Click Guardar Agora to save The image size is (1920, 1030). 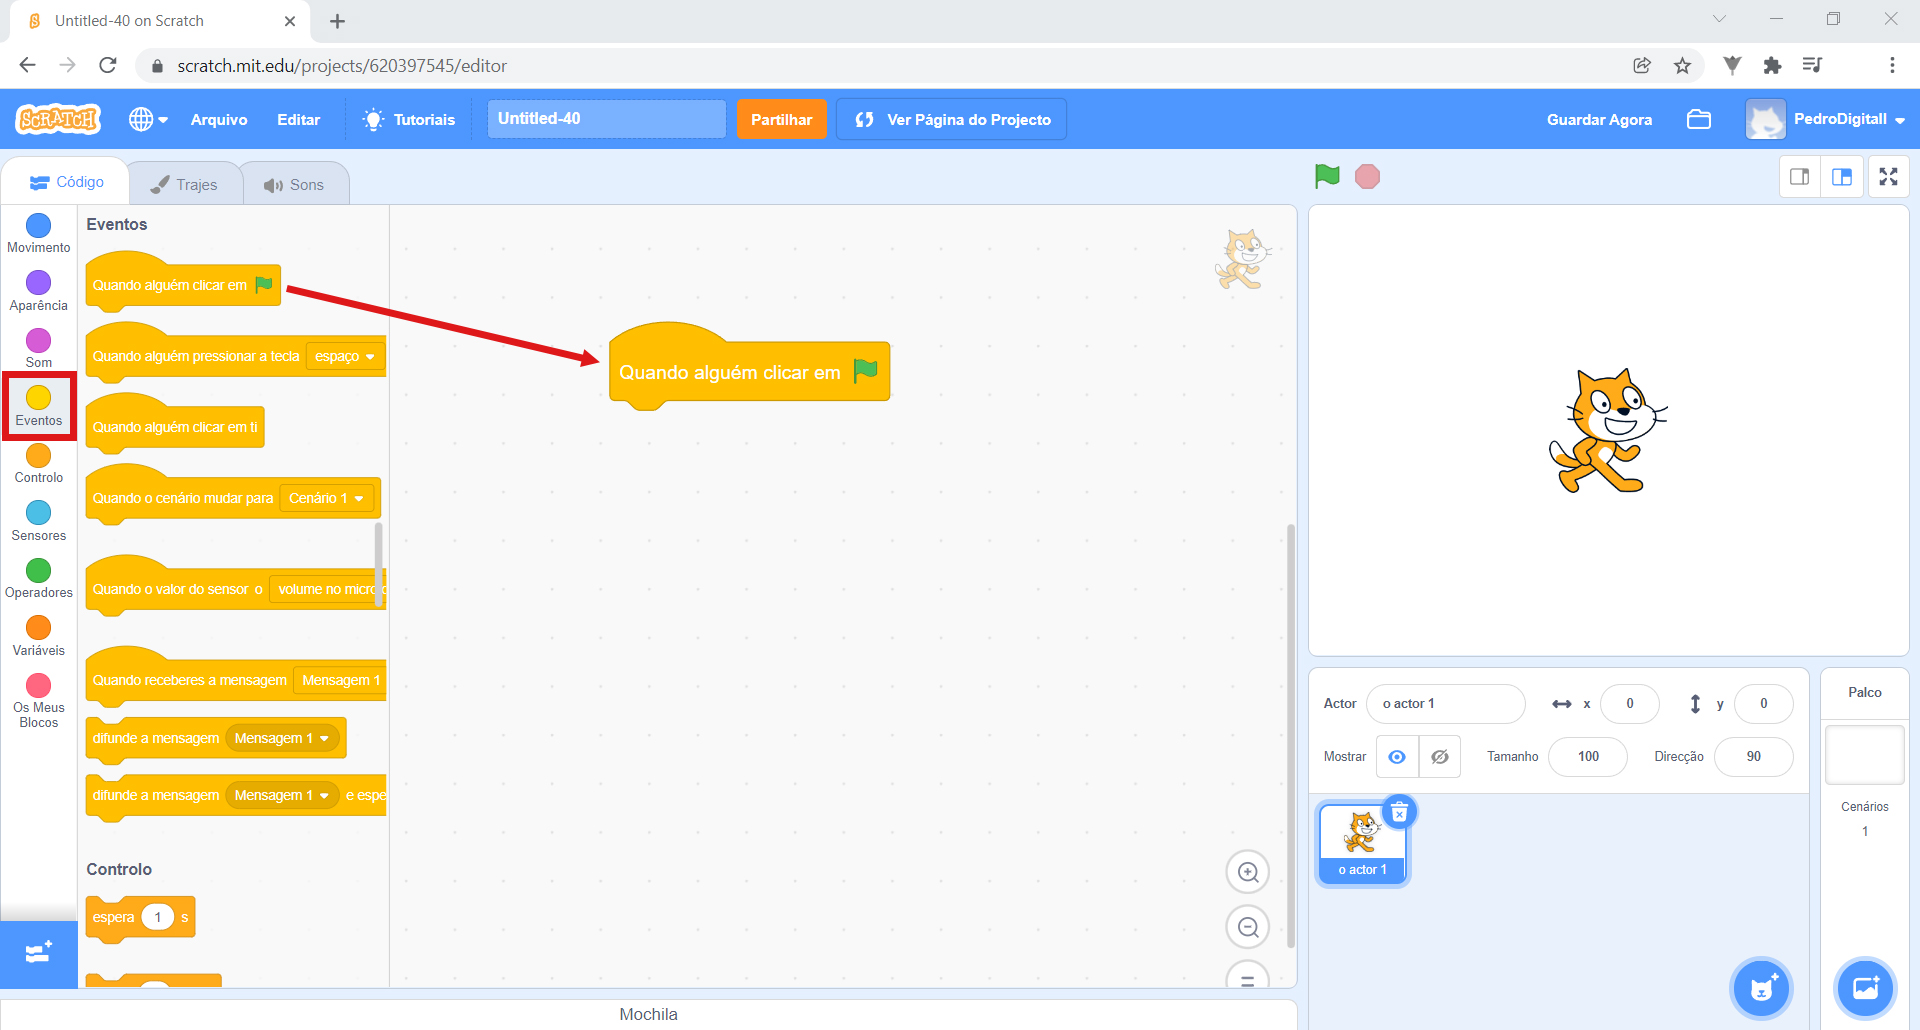(x=1599, y=119)
